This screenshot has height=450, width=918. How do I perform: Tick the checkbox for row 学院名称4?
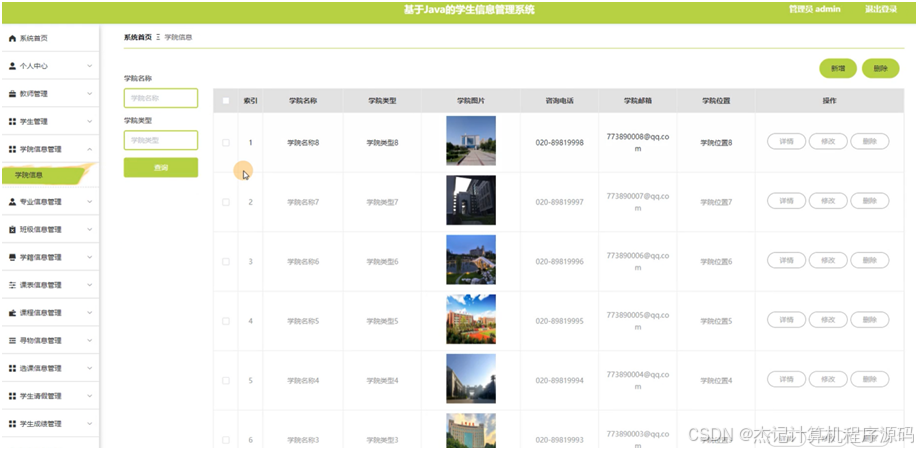click(226, 381)
